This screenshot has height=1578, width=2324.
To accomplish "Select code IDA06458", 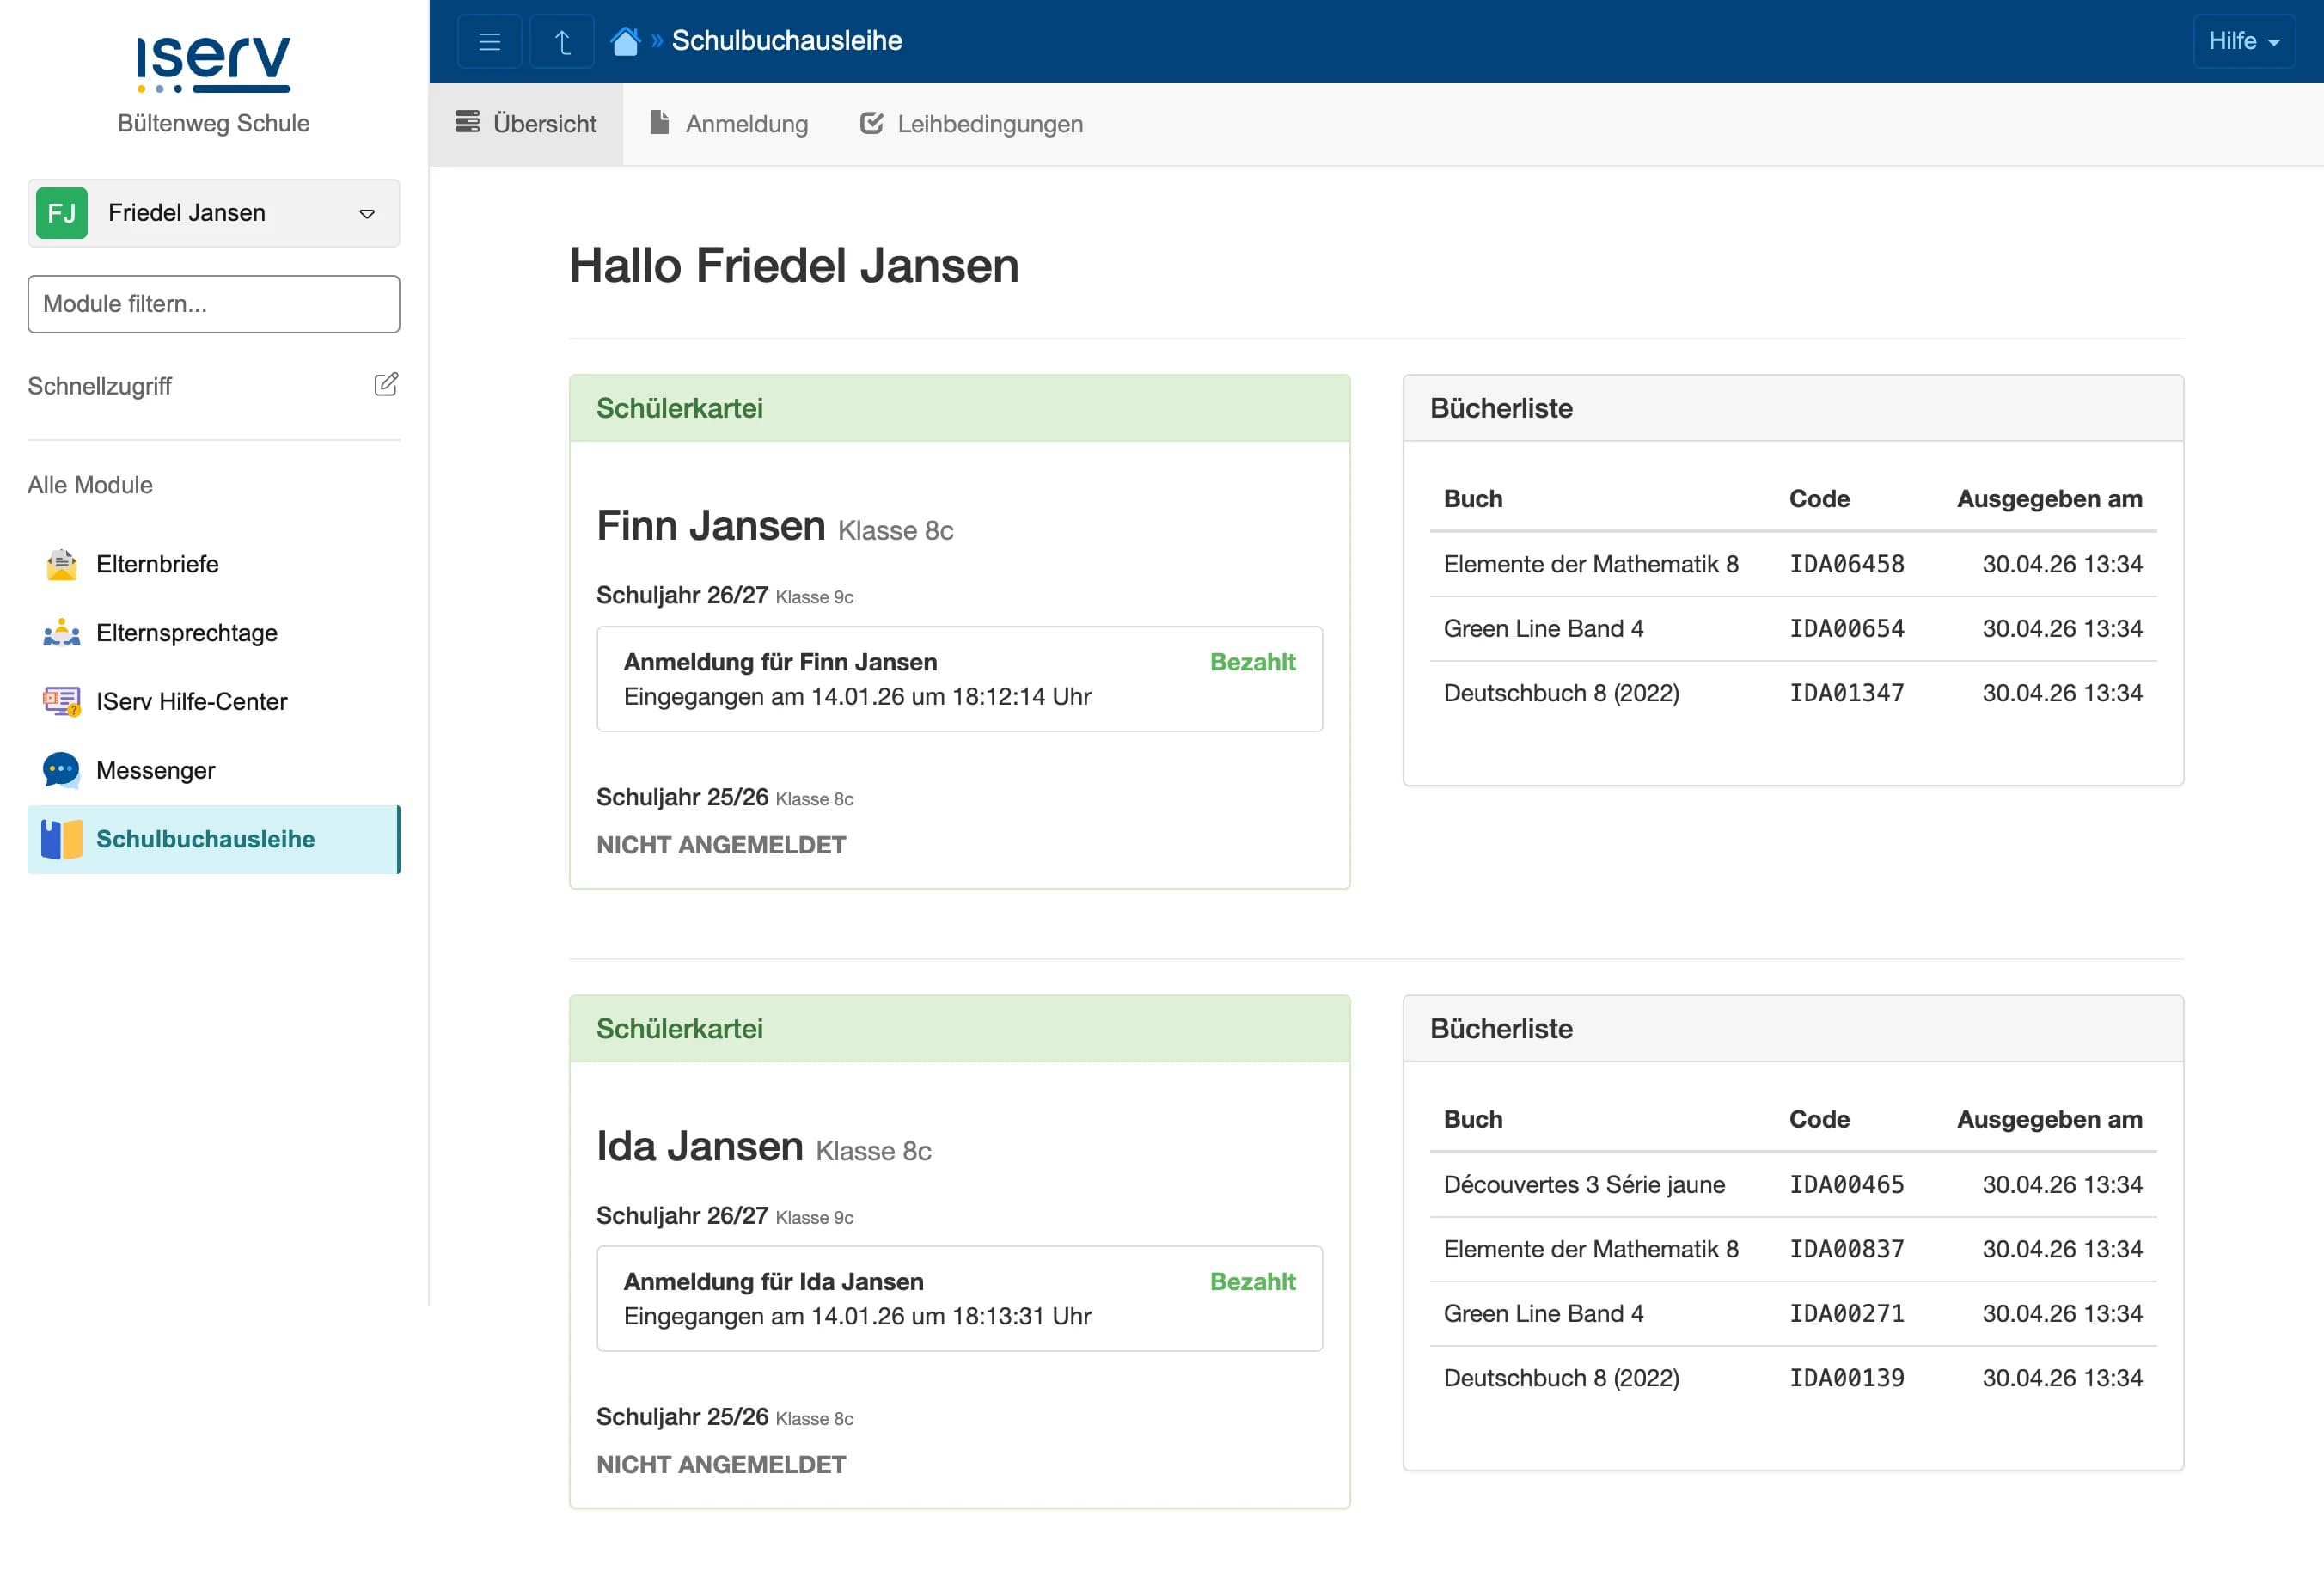I will 1846,564.
